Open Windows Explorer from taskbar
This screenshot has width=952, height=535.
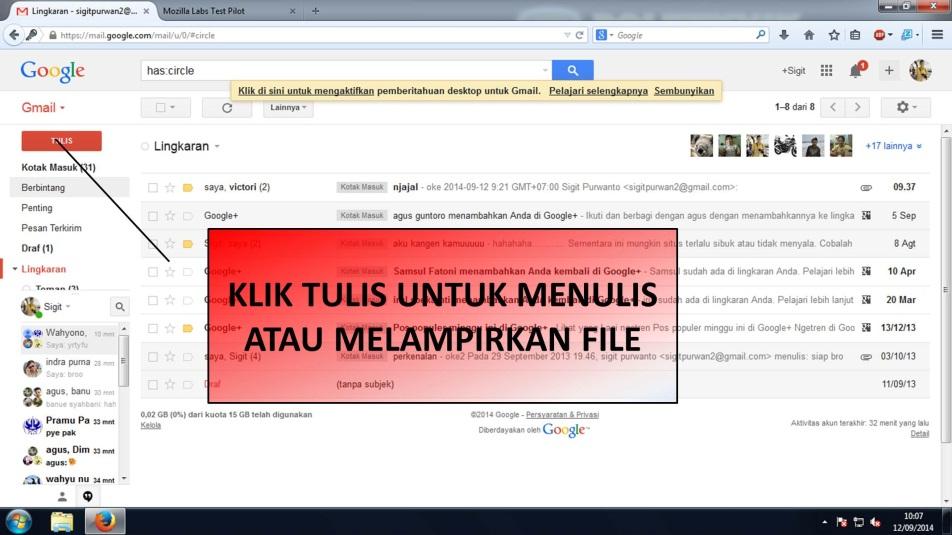pos(61,522)
